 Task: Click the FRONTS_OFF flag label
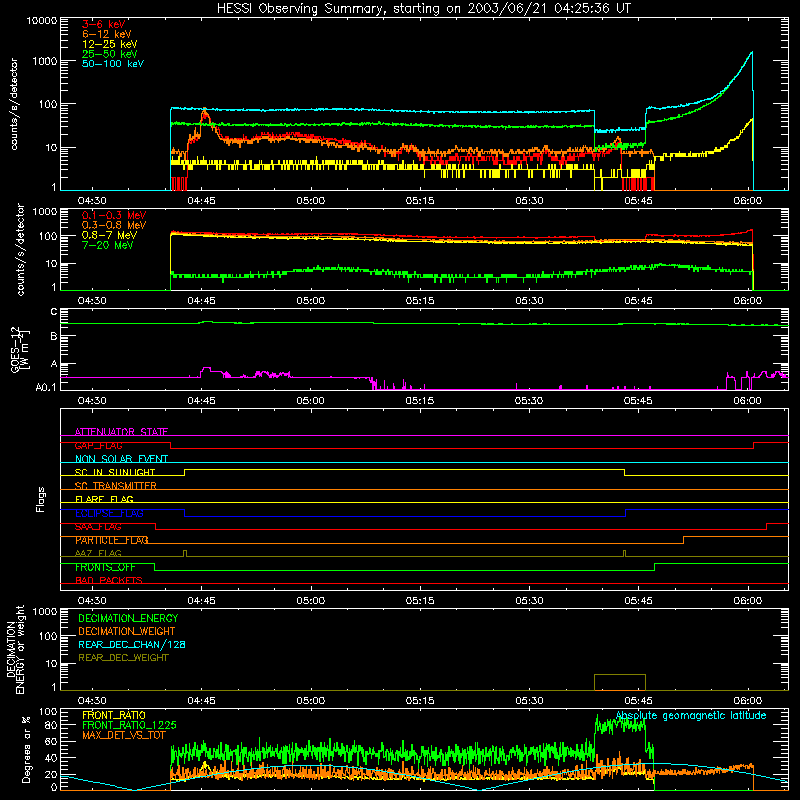(105, 567)
